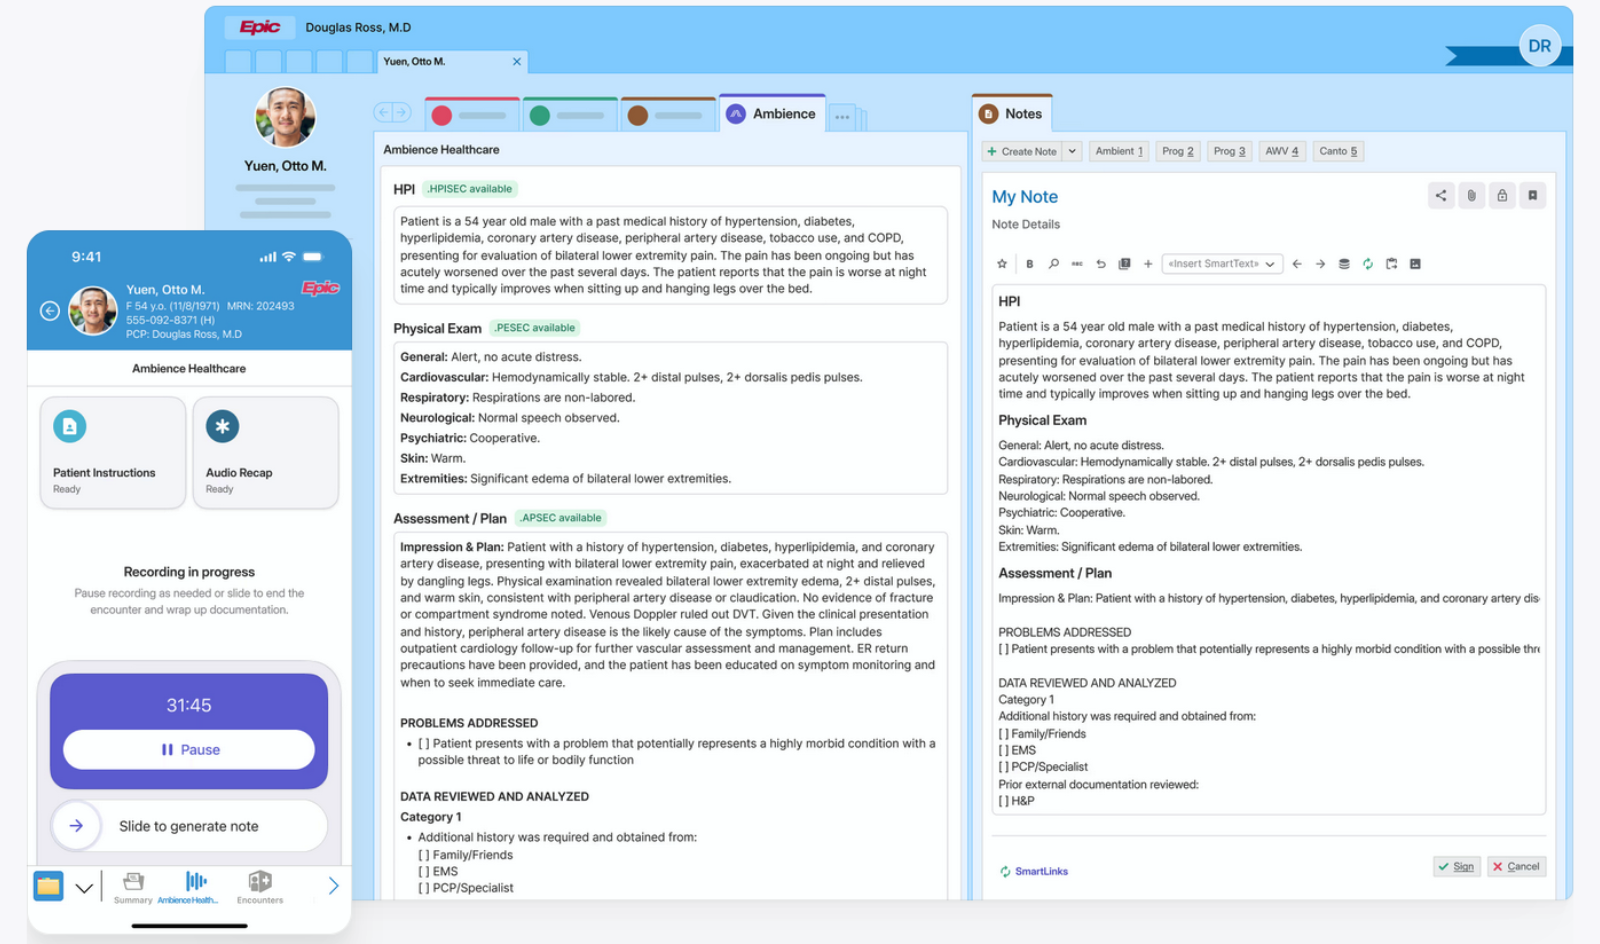Switch to the brown activity tab
1600x944 pixels.
(x=667, y=115)
